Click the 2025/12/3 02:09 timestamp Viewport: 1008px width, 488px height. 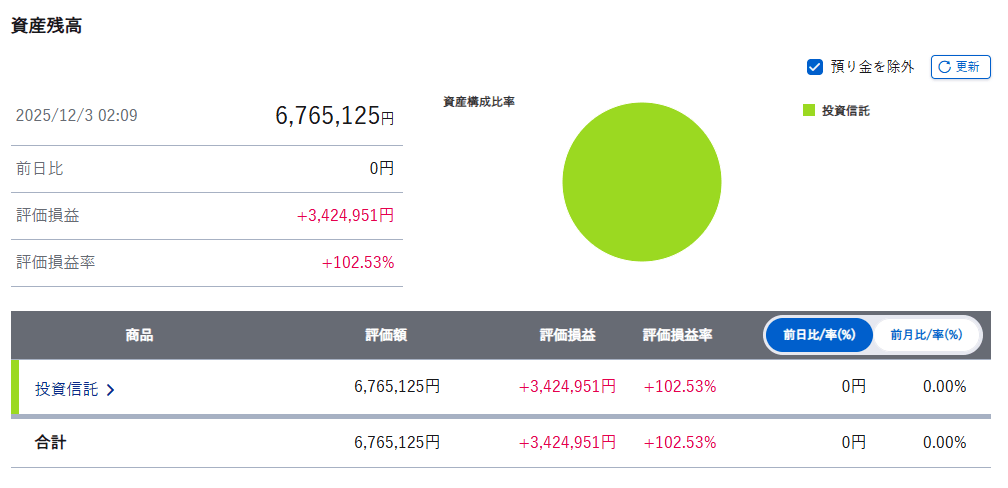(x=77, y=116)
